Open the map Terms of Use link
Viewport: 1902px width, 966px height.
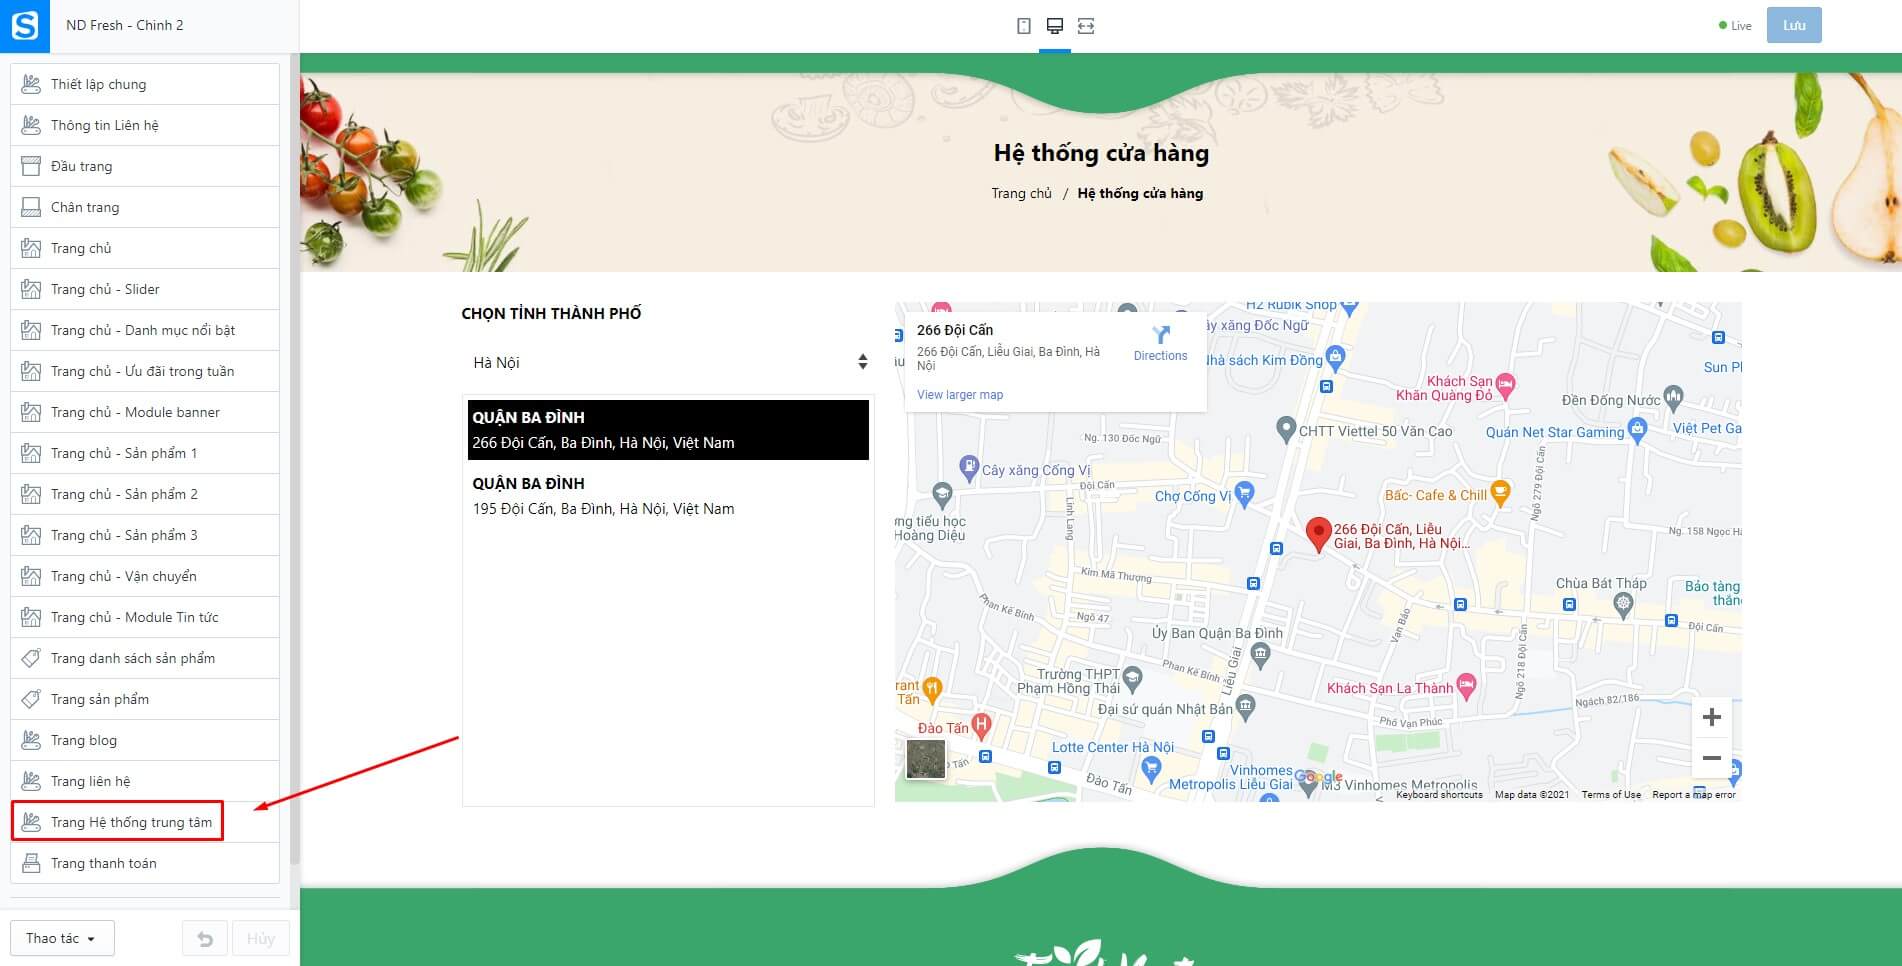coord(1611,795)
